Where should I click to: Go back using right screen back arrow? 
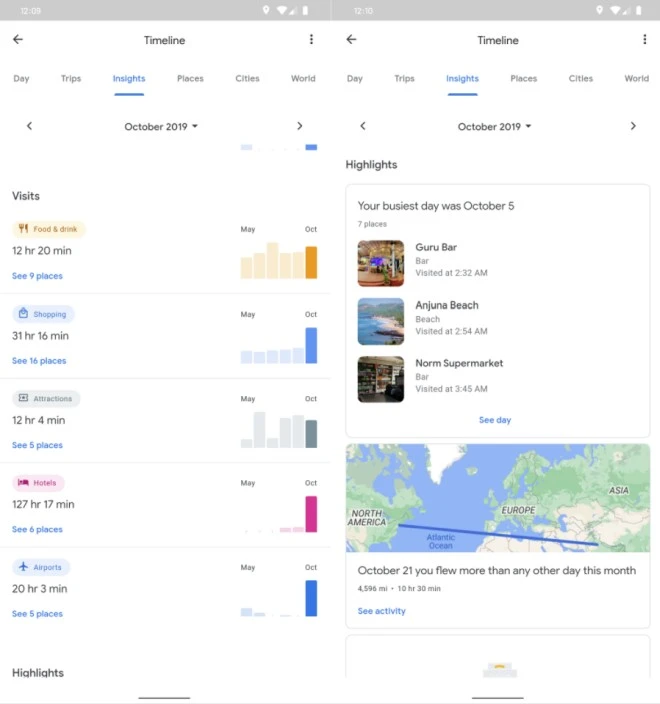tap(352, 40)
